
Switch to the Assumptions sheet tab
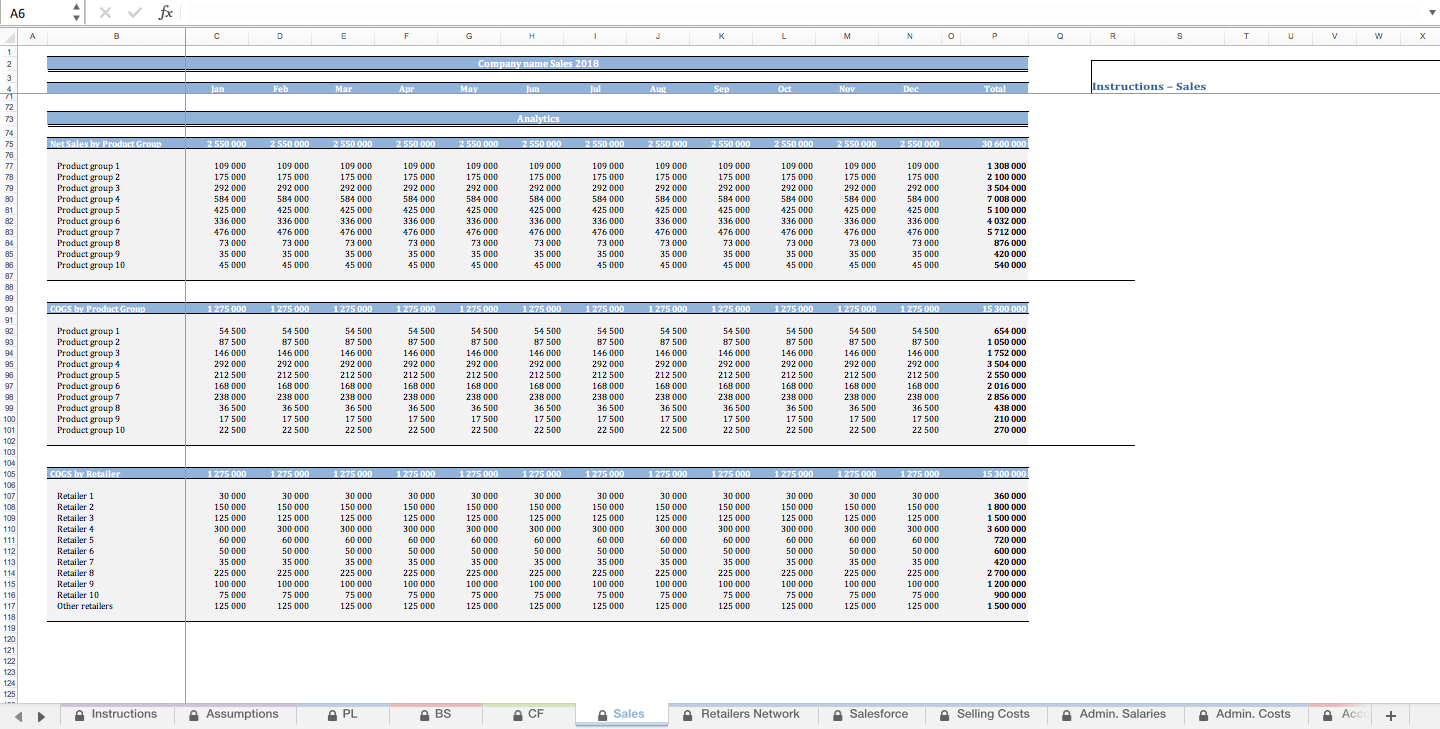(x=233, y=714)
